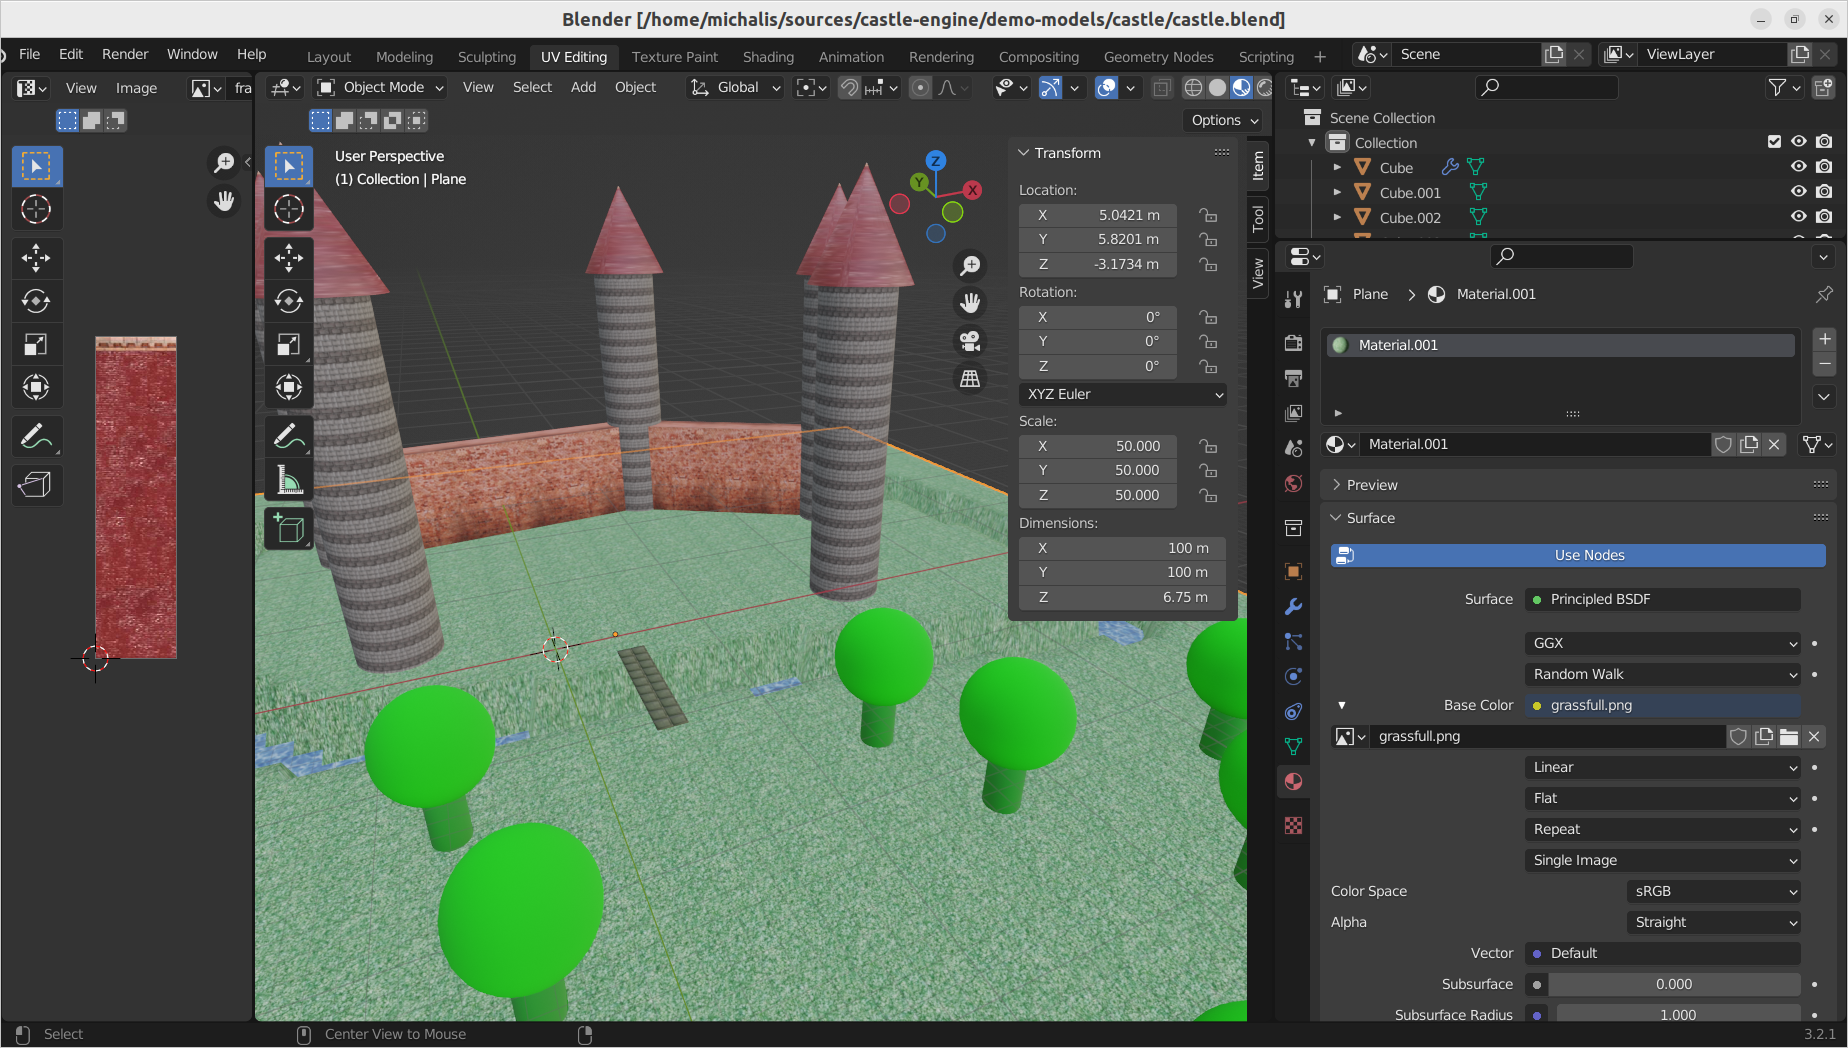Select the Annotate tool

[x=289, y=436]
